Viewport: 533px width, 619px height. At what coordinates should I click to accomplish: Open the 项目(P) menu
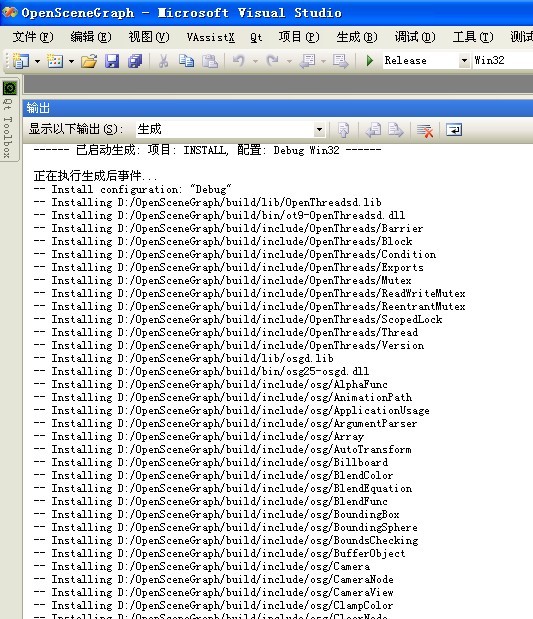299,37
